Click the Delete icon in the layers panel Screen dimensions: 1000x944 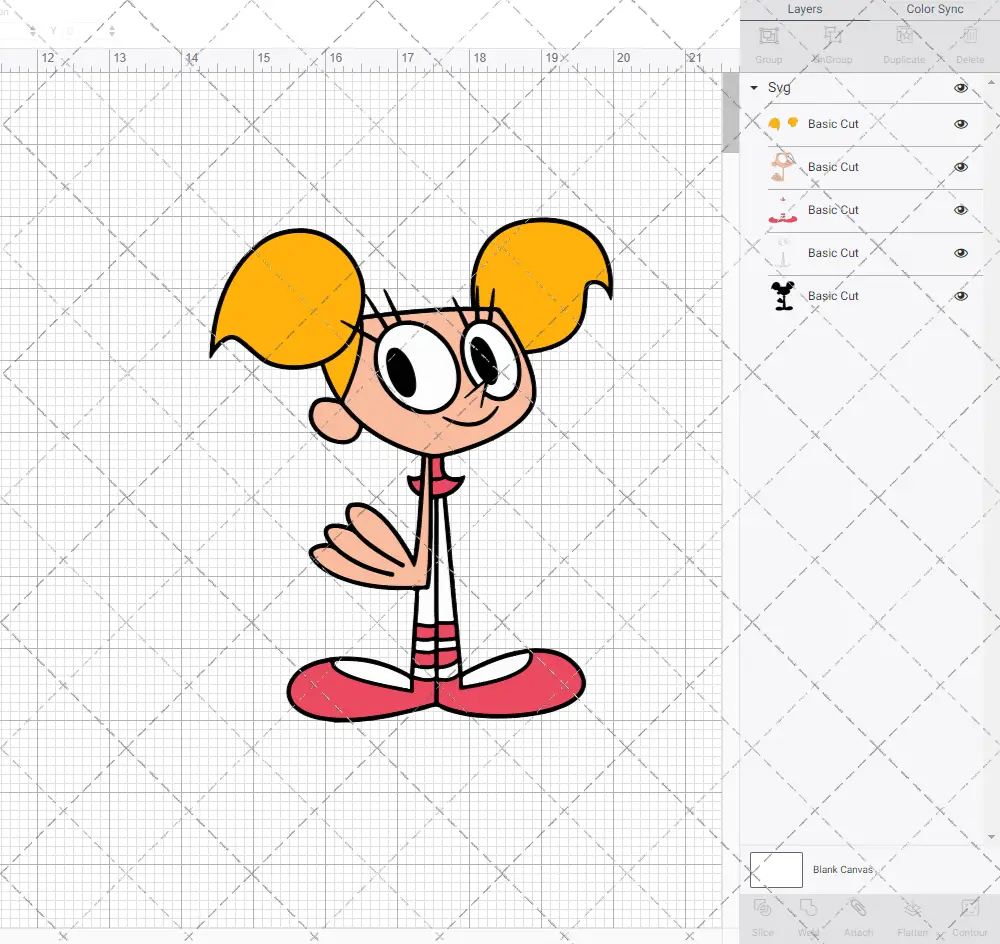point(969,36)
